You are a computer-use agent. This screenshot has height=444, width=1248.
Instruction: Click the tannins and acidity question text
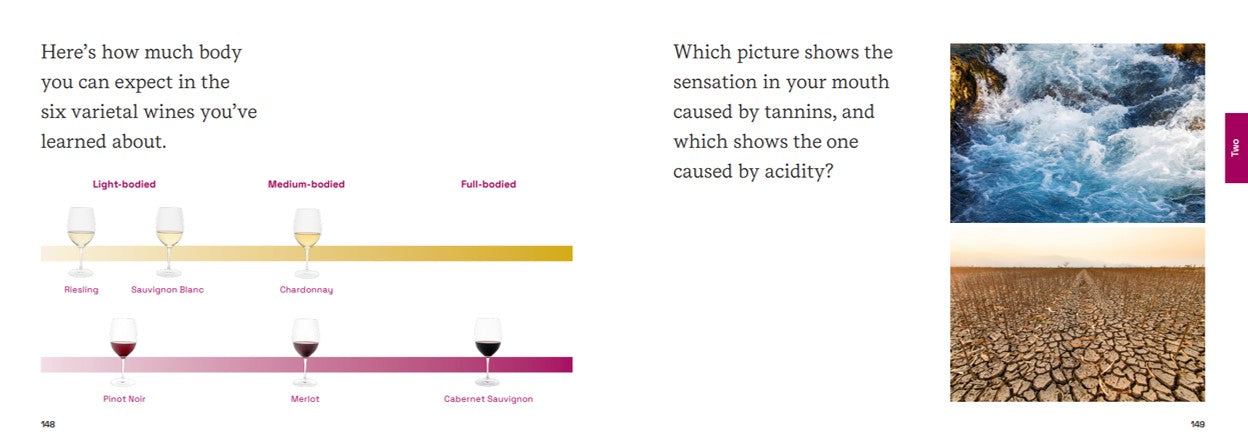tap(782, 112)
